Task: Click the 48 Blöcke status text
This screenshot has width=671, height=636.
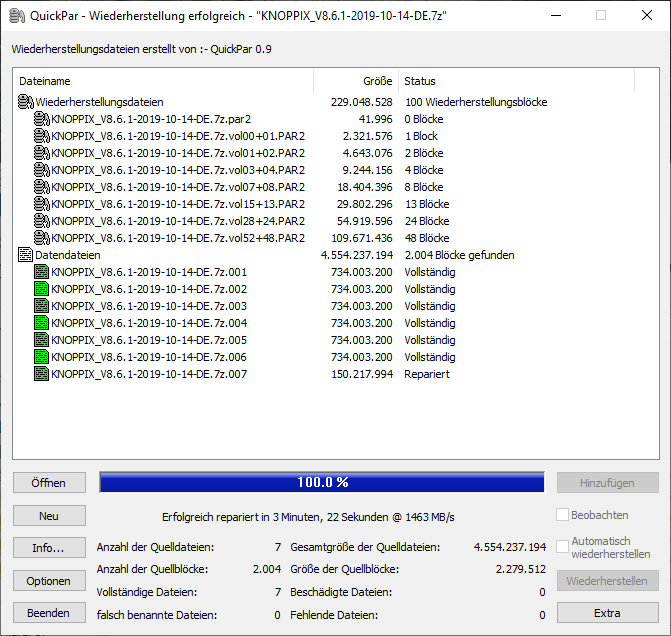Action: coord(427,238)
